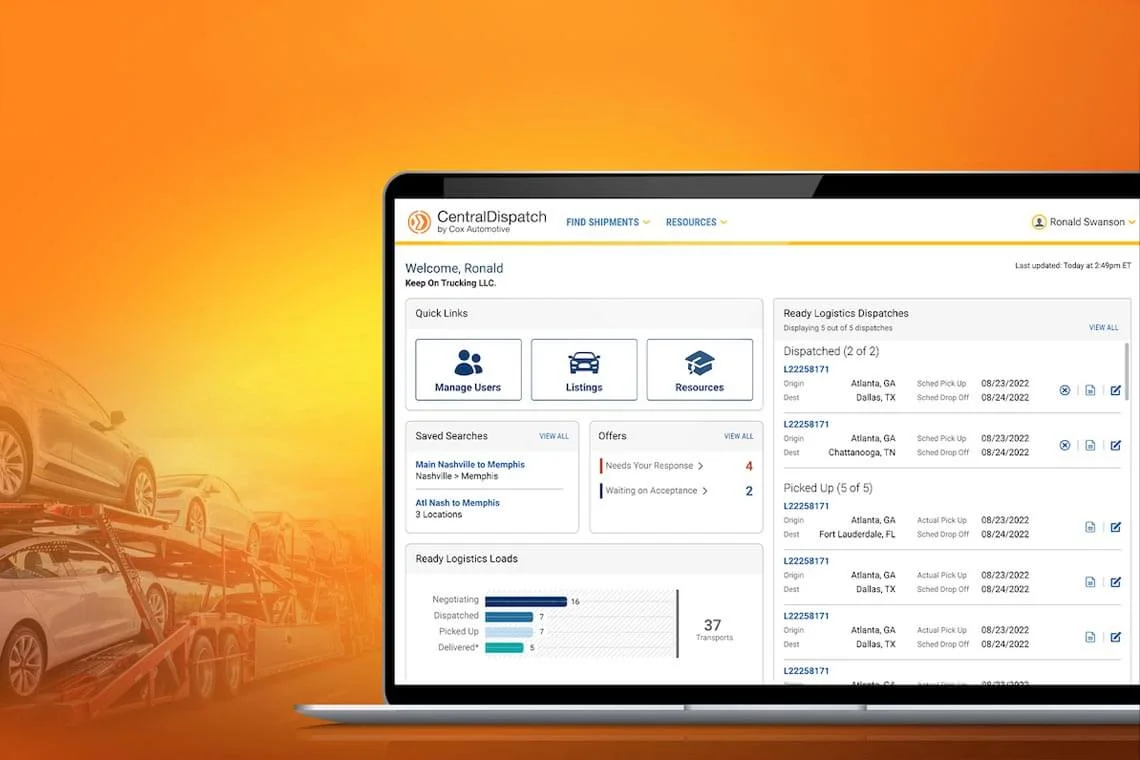Open the Ronald Swanson account dropdown
Viewport: 1140px width, 760px height.
coord(1083,222)
